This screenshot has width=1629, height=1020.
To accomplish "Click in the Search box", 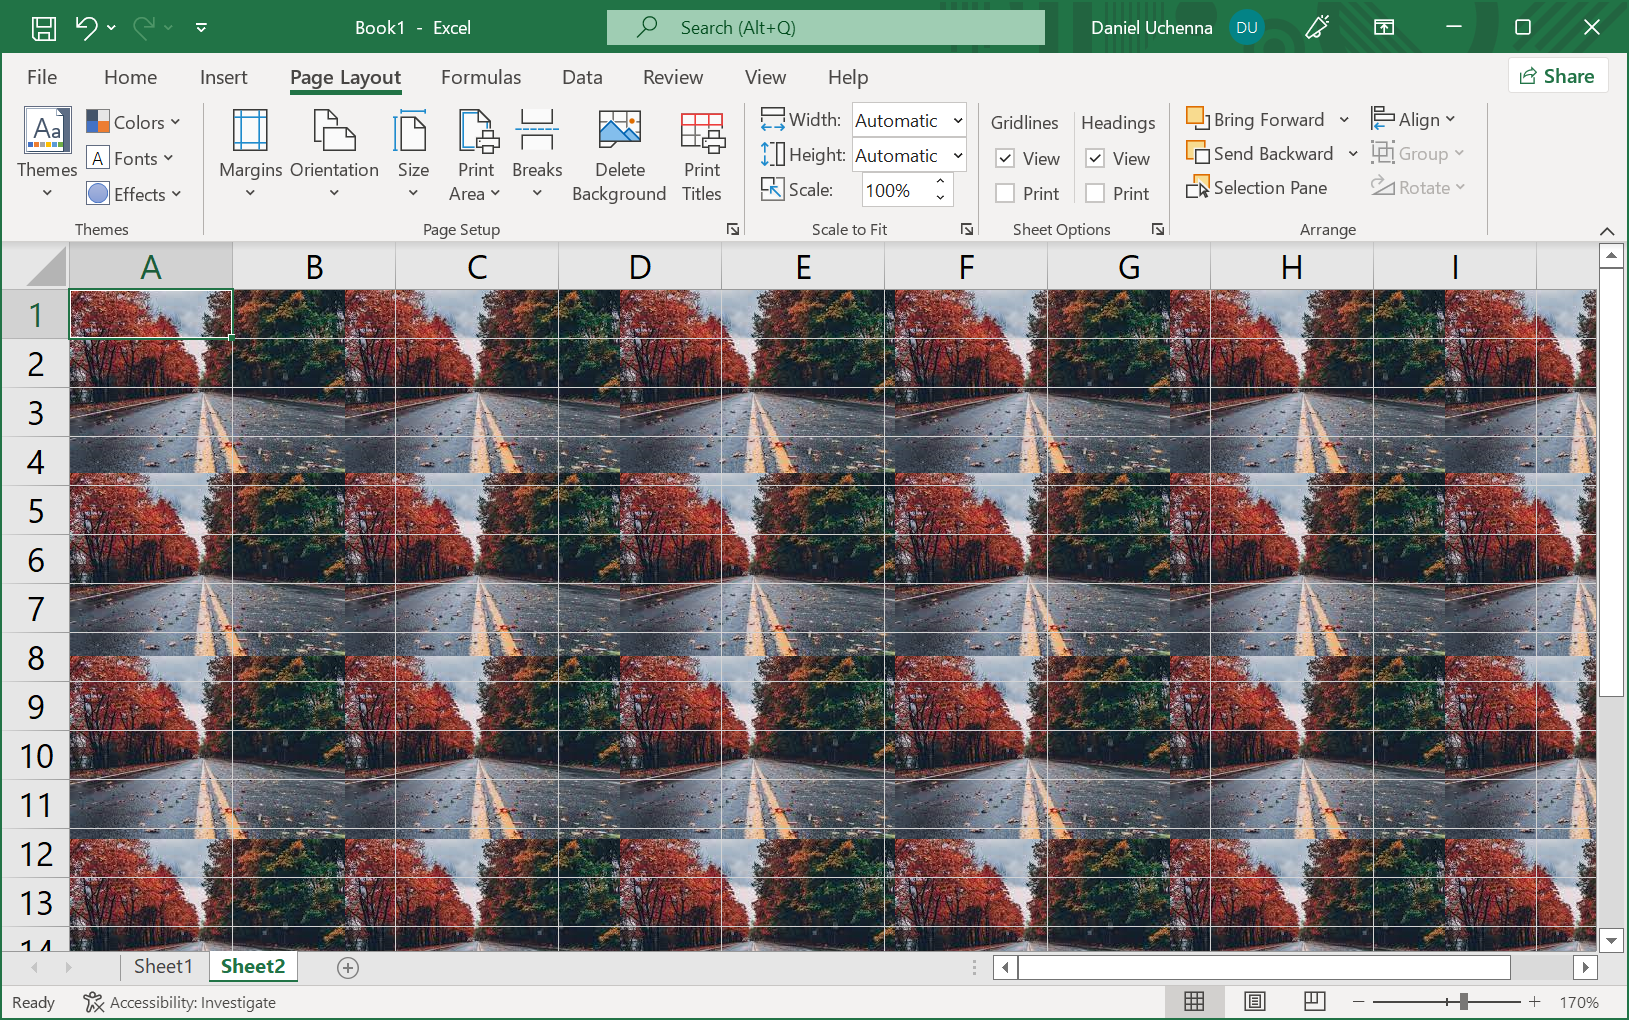I will 825,28.
